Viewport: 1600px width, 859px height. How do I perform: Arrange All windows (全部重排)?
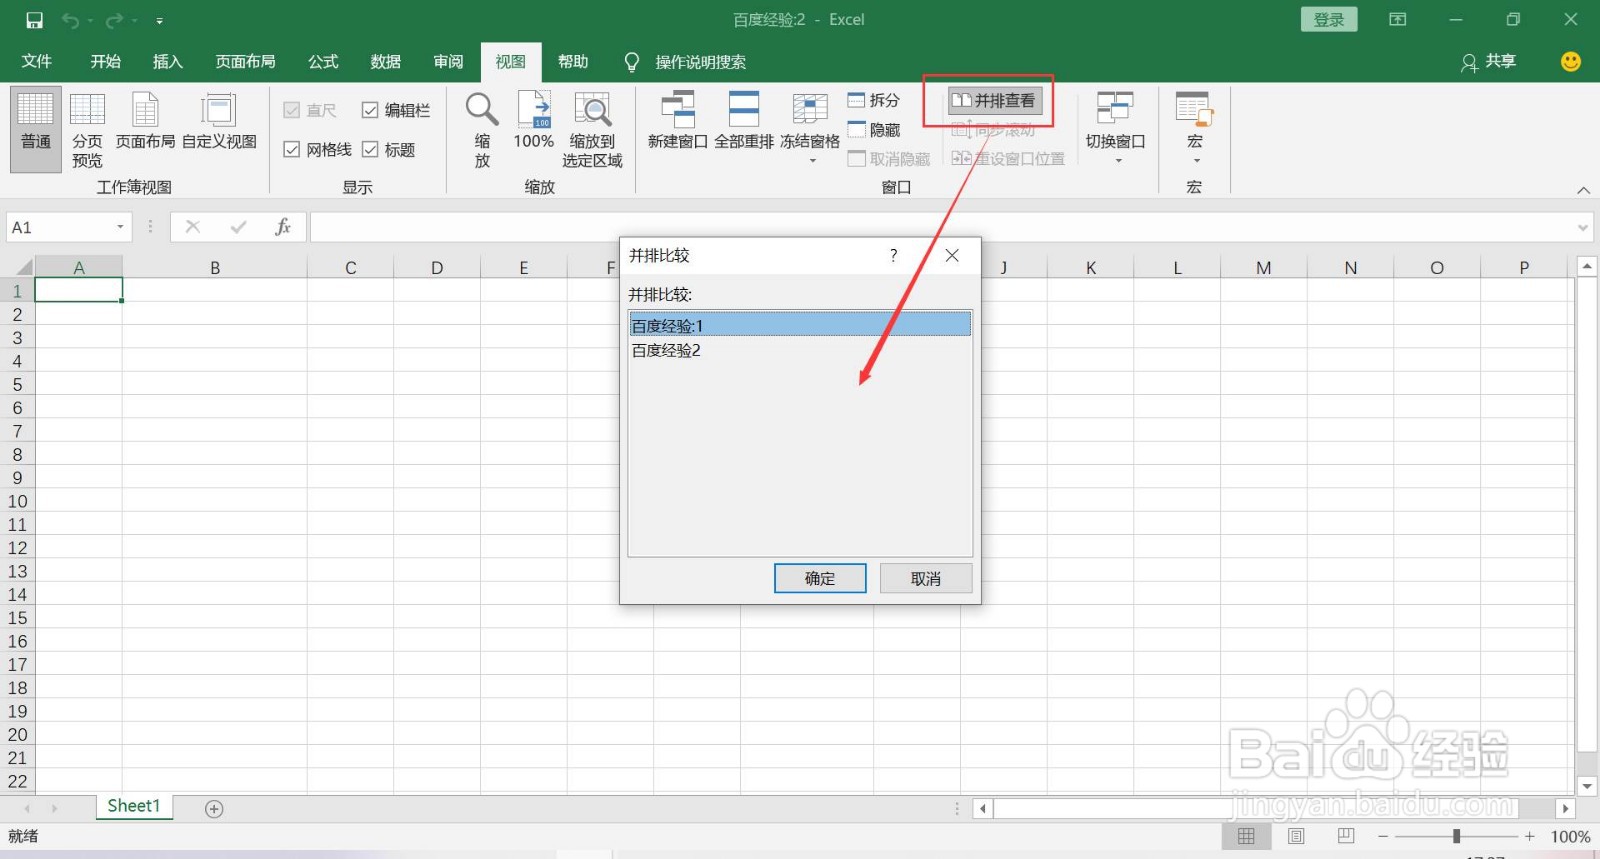[x=744, y=121]
